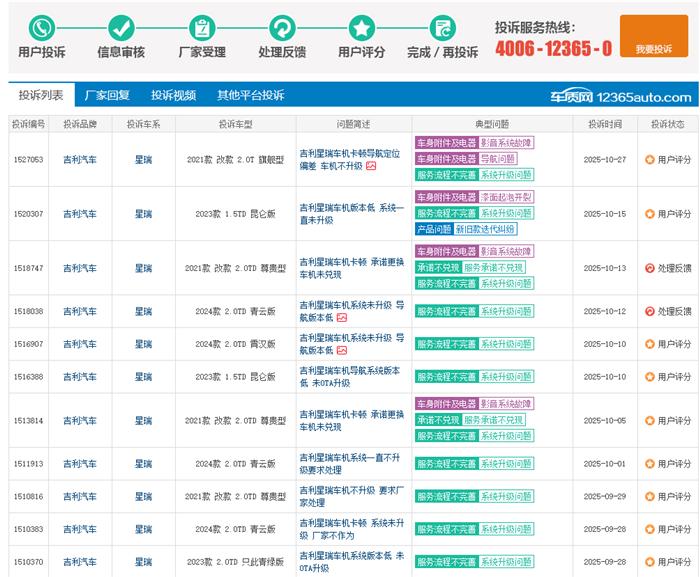The image size is (700, 577).
Task: Click the 新旧款迭代纠纷 problem tag
Action: pos(492,229)
